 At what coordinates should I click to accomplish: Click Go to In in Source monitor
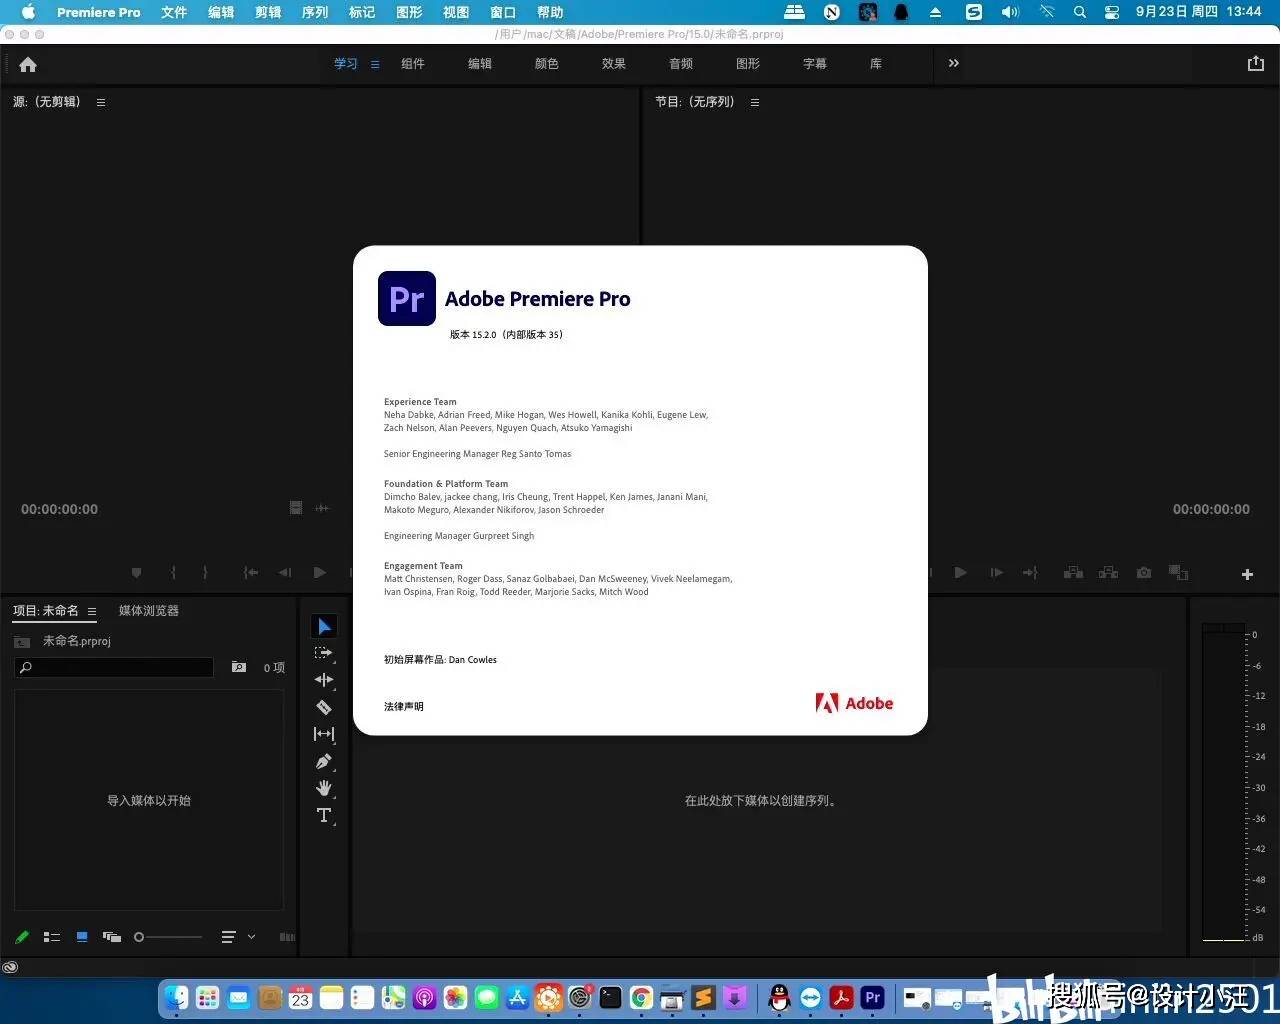(x=251, y=573)
